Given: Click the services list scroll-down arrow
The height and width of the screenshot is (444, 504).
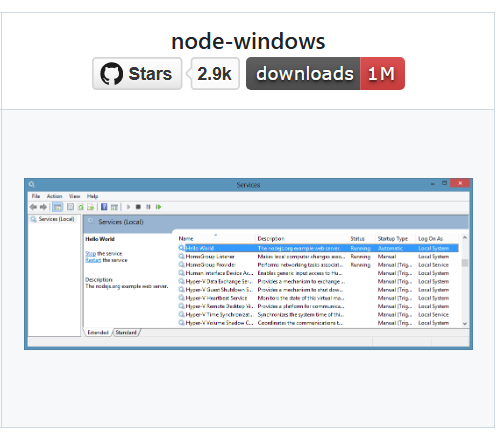Looking at the screenshot, I should [465, 323].
